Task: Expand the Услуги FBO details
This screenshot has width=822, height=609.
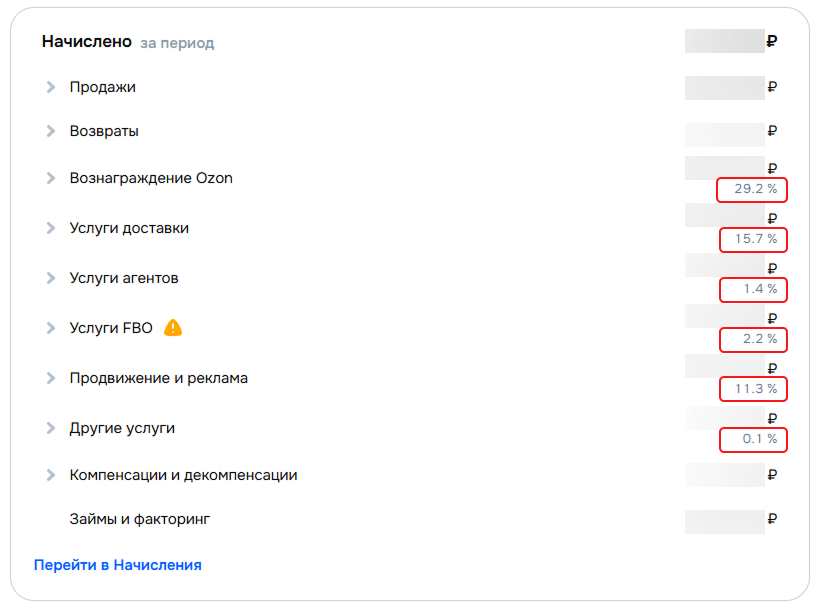Action: click(x=50, y=327)
